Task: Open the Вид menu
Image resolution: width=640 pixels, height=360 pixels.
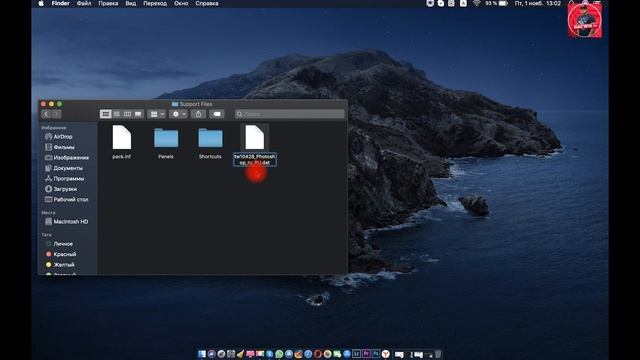Action: pyautogui.click(x=131, y=3)
